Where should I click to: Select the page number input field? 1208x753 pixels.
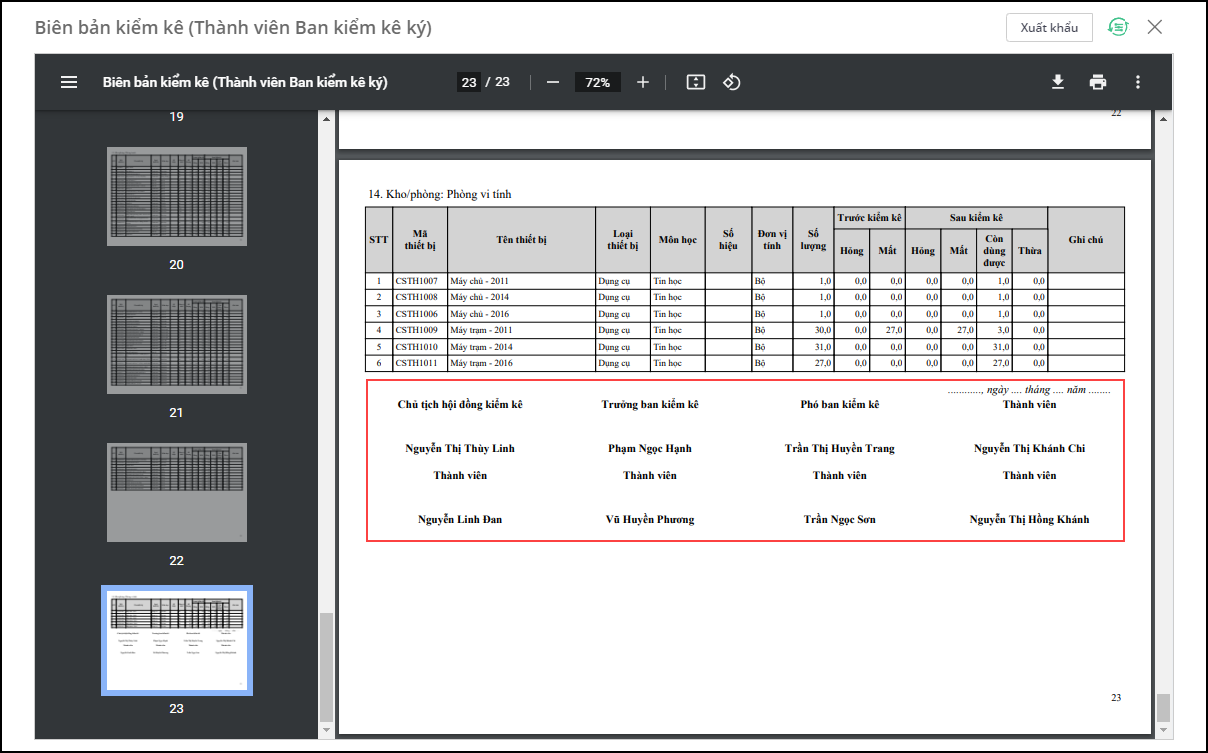tap(469, 82)
